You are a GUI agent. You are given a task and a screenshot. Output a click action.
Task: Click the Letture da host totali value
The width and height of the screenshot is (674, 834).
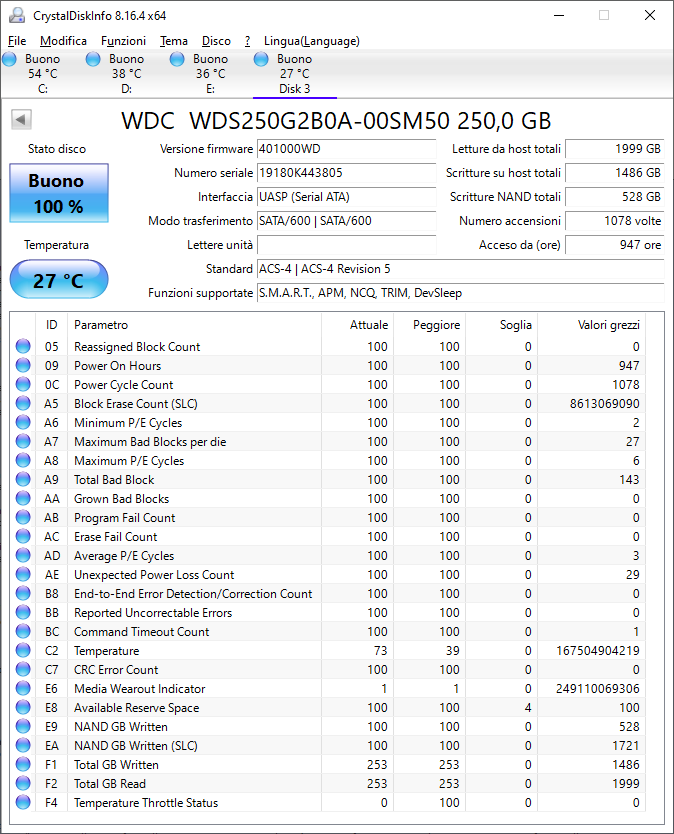(614, 149)
